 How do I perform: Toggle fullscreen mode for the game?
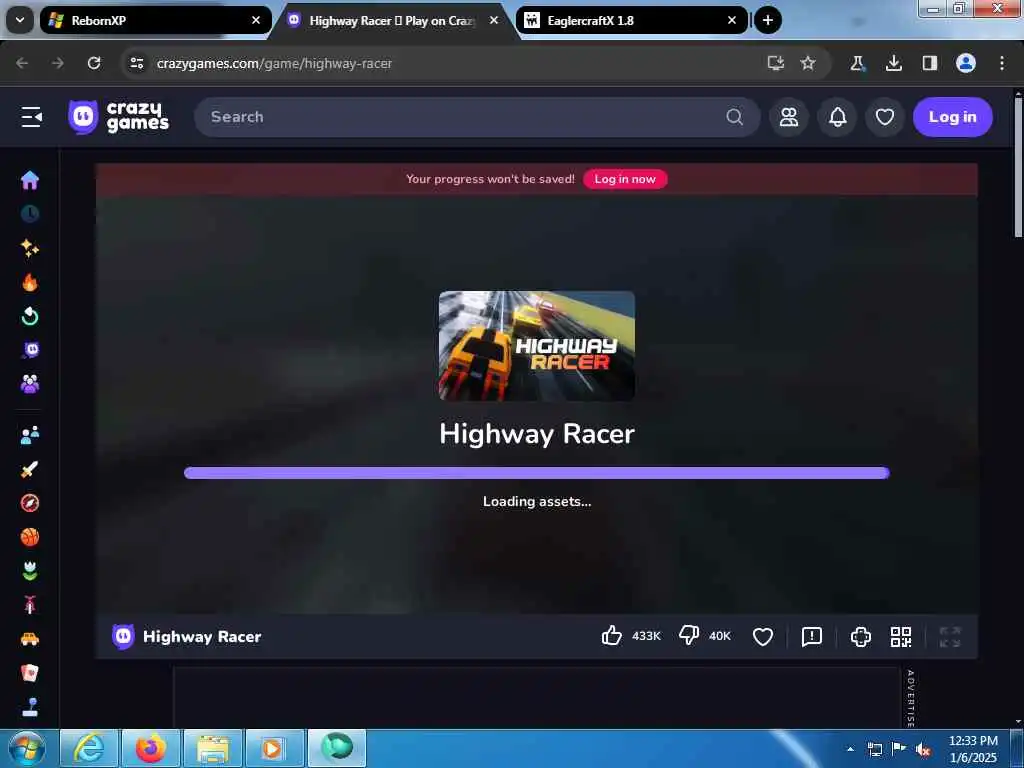(950, 636)
